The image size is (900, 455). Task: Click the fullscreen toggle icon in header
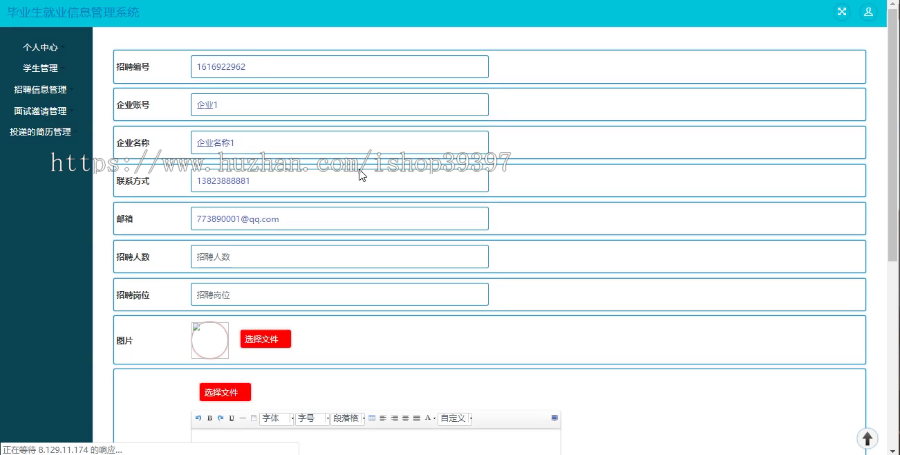coord(842,11)
